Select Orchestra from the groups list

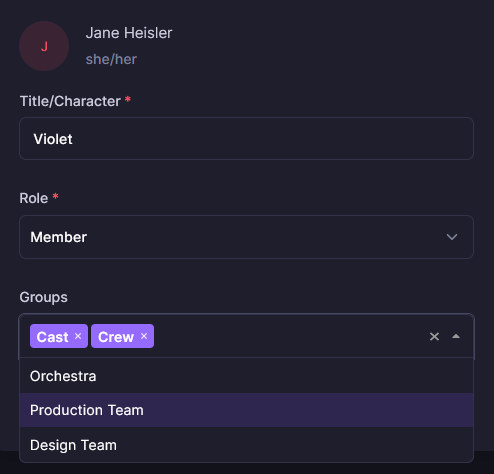[x=246, y=376]
